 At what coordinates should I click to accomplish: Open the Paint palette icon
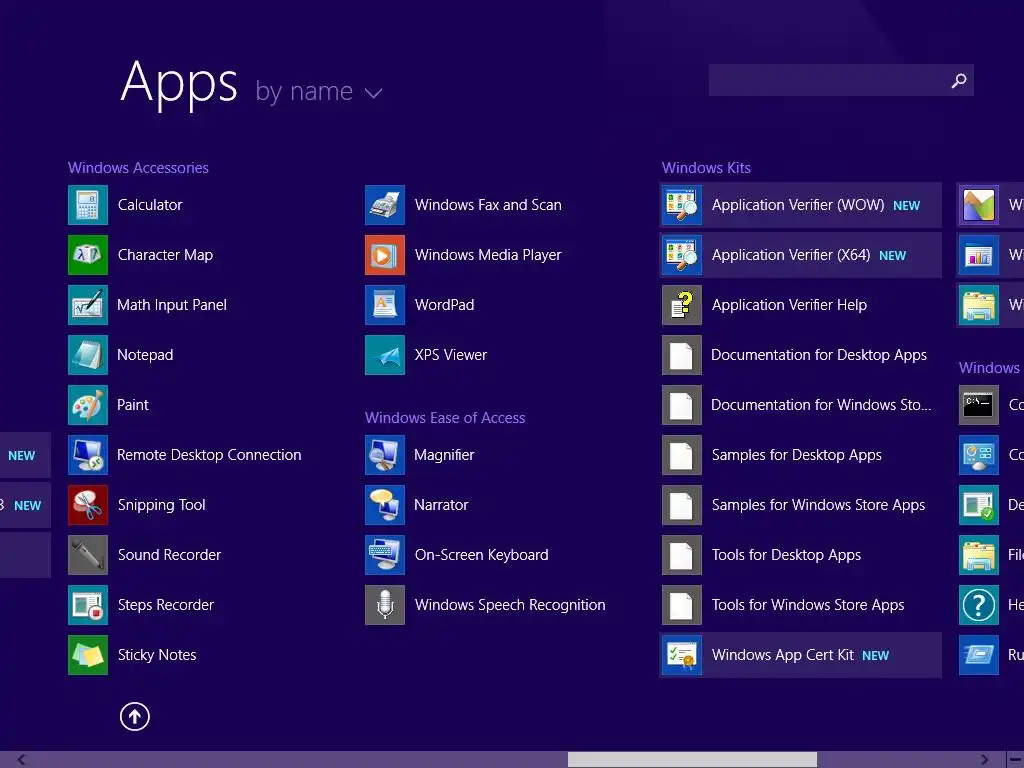(88, 405)
